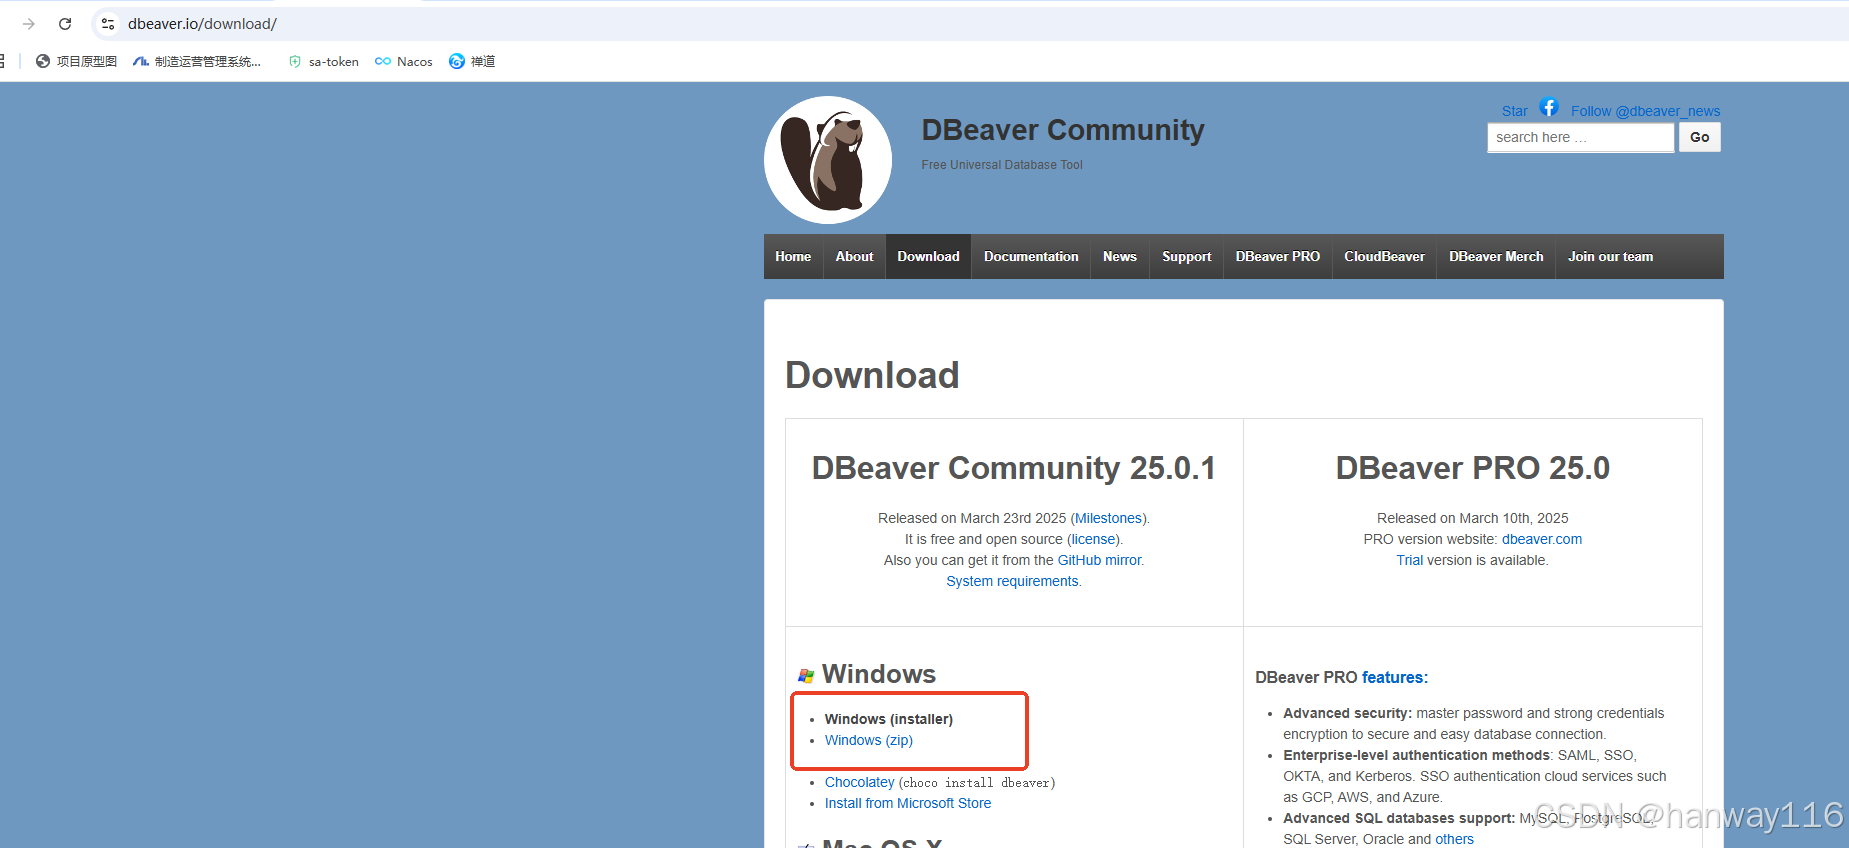Viewport: 1849px width, 848px height.
Task: Open the Facebook icon link
Action: click(x=1549, y=108)
